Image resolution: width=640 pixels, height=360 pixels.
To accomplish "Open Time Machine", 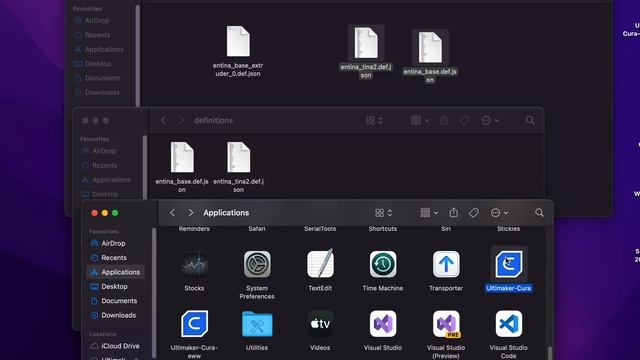I will click(383, 264).
